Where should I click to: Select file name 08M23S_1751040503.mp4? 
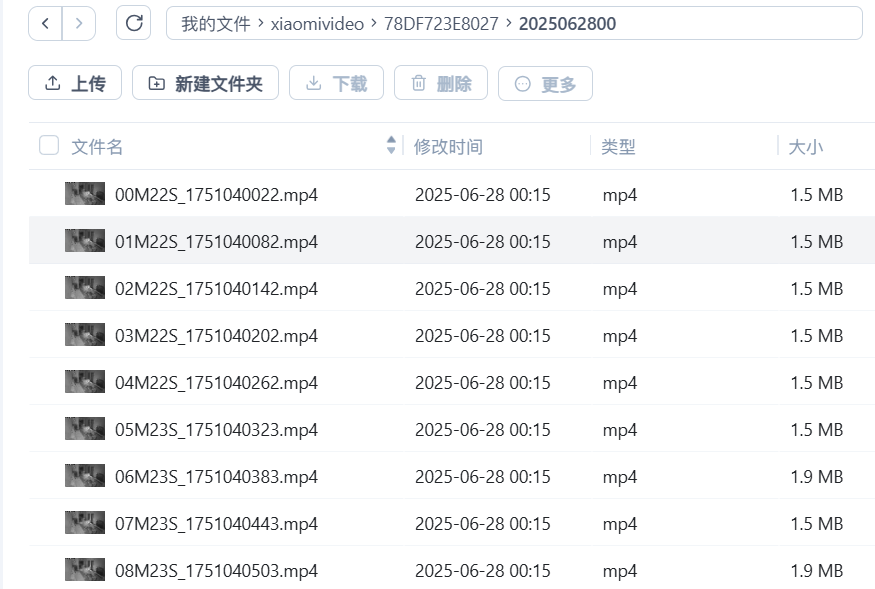click(217, 571)
